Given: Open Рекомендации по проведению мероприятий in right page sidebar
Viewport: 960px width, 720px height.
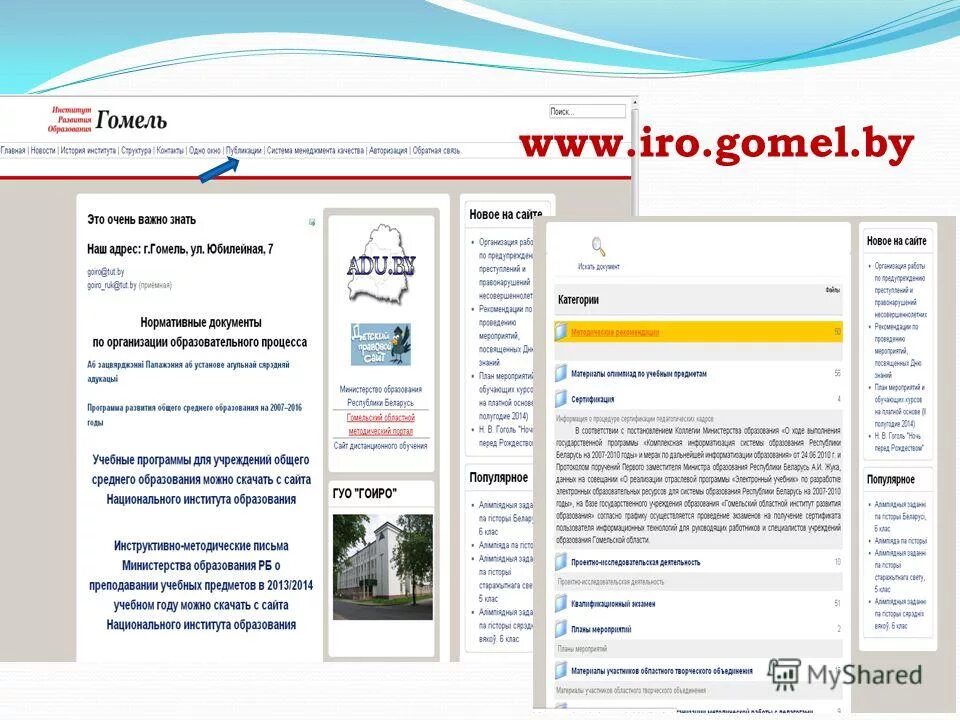Looking at the screenshot, I should pyautogui.click(x=897, y=351).
